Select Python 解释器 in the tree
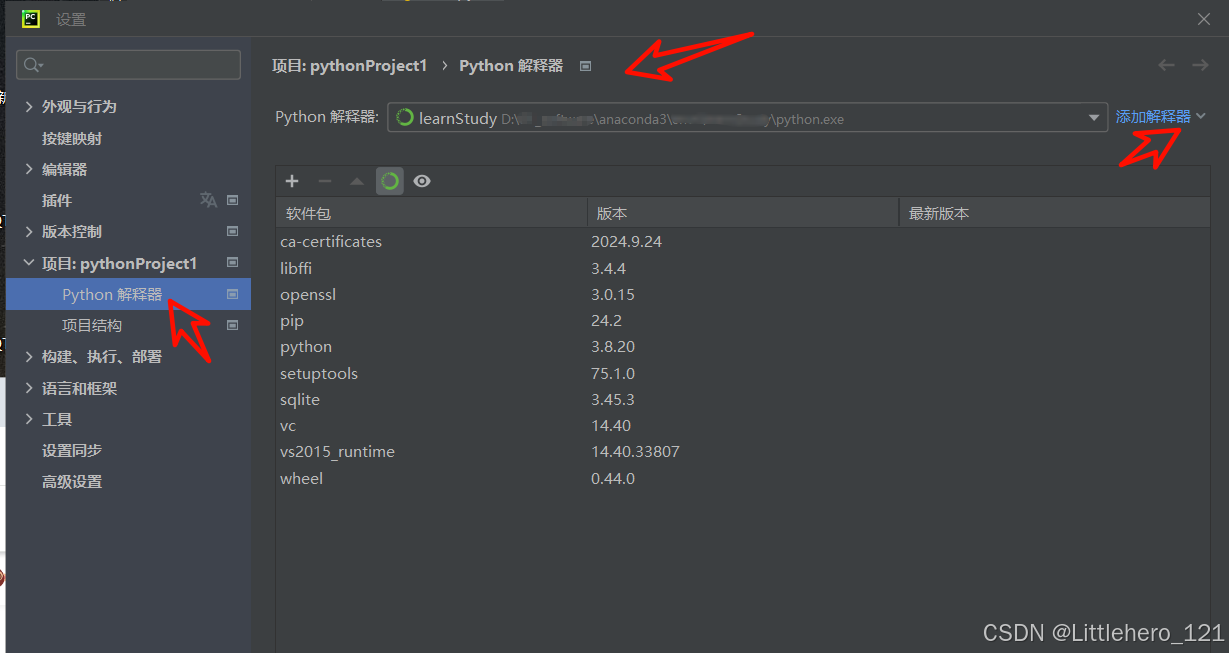 point(128,294)
